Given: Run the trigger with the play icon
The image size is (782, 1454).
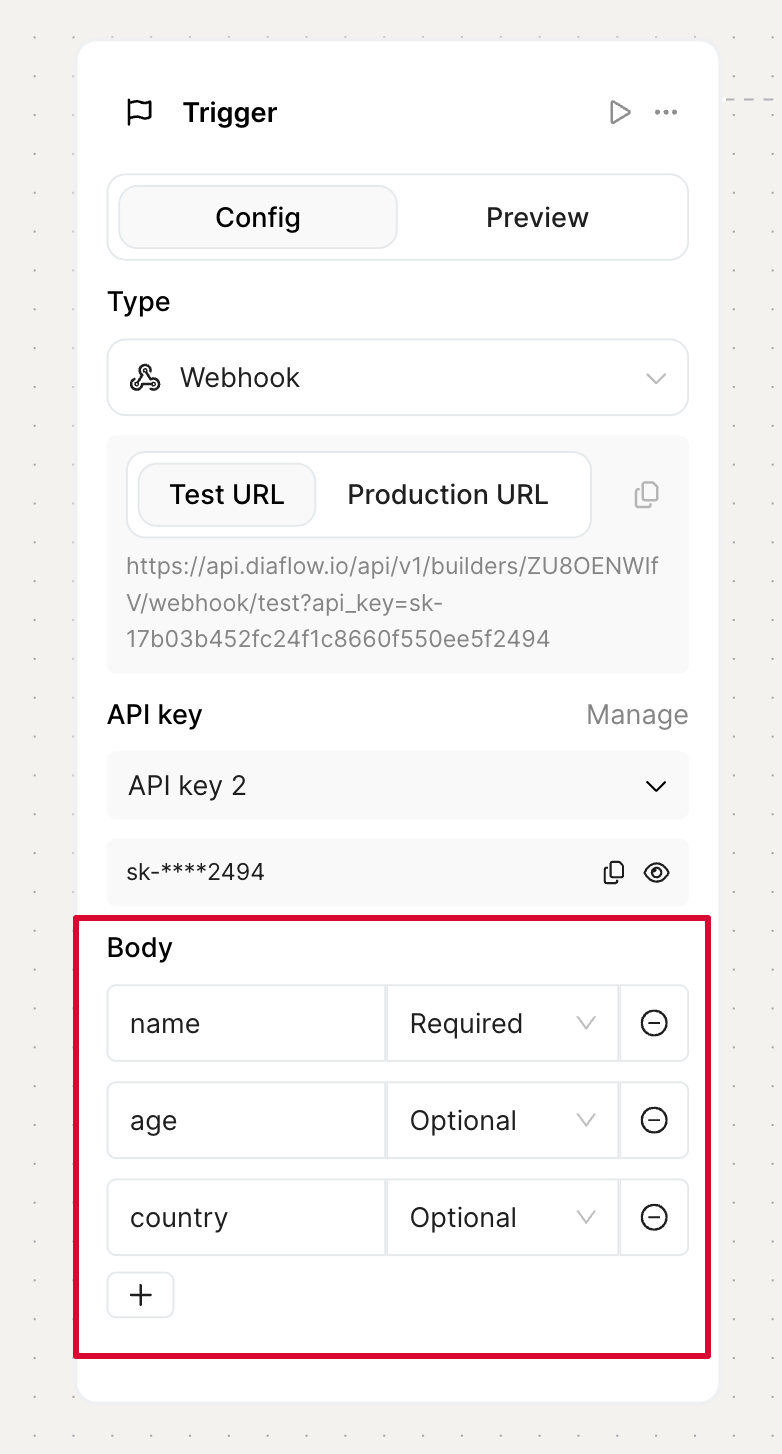Looking at the screenshot, I should pos(620,112).
